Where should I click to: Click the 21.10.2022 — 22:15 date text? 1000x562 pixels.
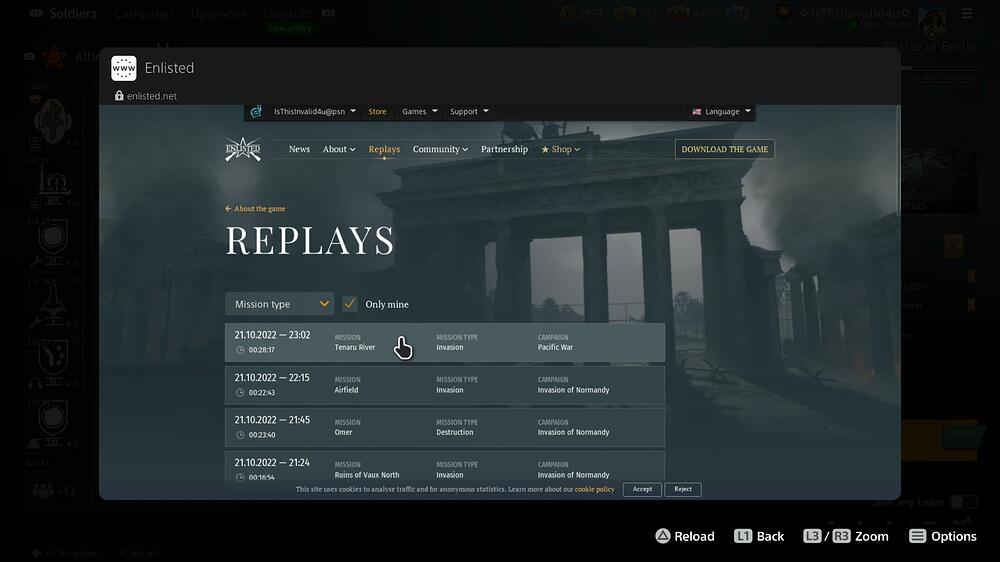pyautogui.click(x=272, y=378)
